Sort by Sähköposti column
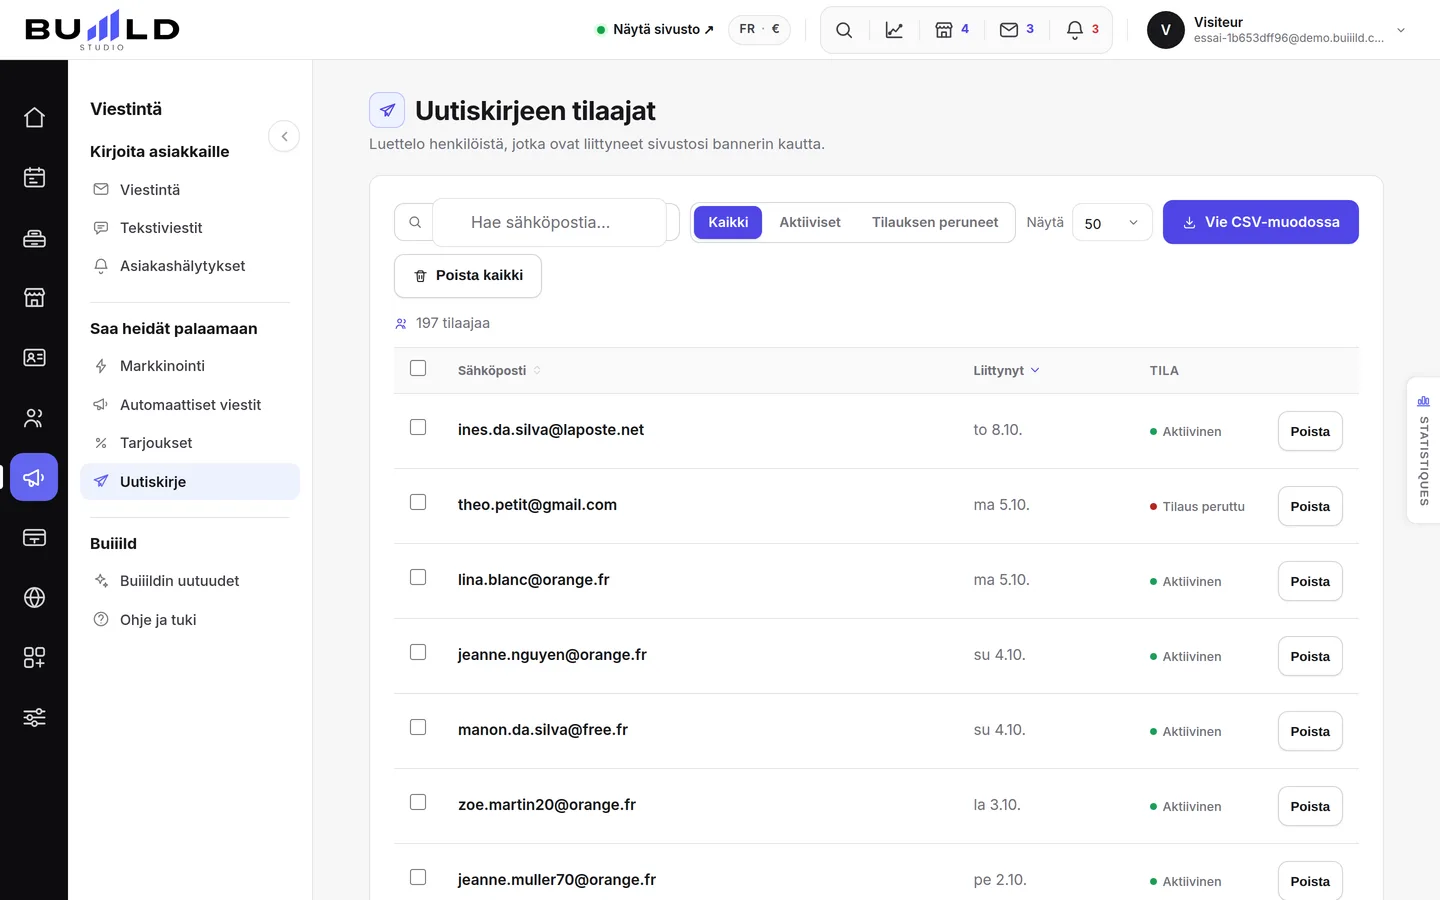 coord(499,370)
